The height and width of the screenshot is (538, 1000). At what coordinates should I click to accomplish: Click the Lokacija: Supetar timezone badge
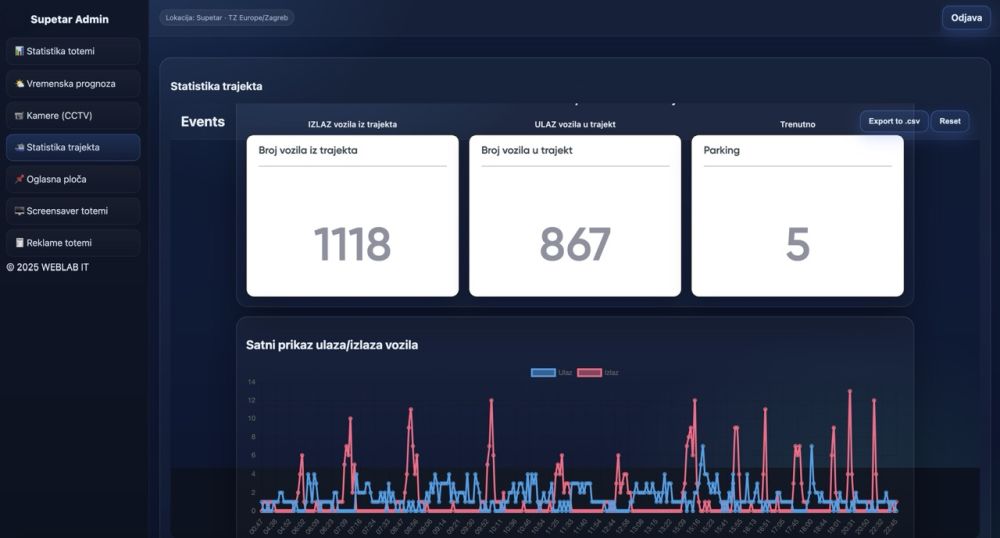pyautogui.click(x=227, y=18)
